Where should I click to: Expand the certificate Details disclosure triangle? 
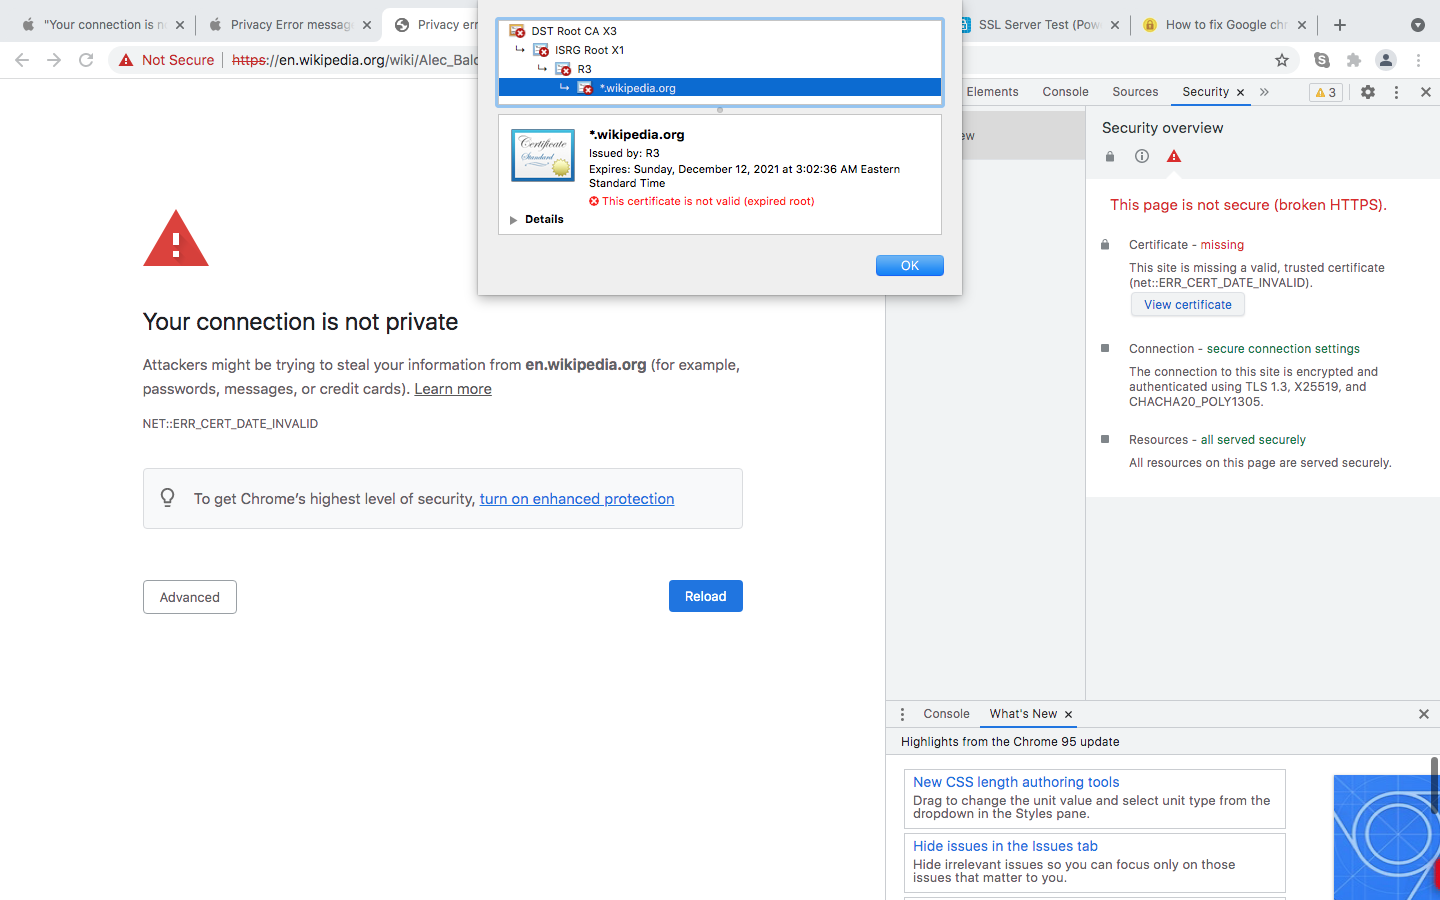(x=513, y=220)
